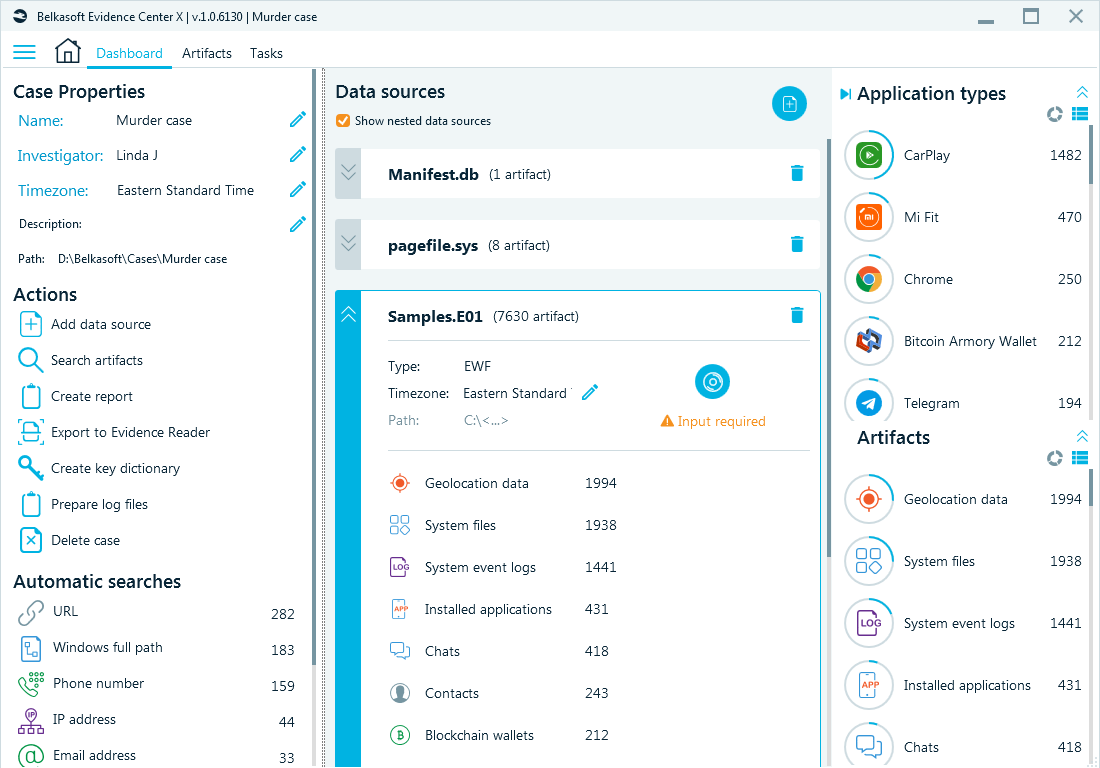Click Add data source action

pyautogui.click(x=85, y=324)
